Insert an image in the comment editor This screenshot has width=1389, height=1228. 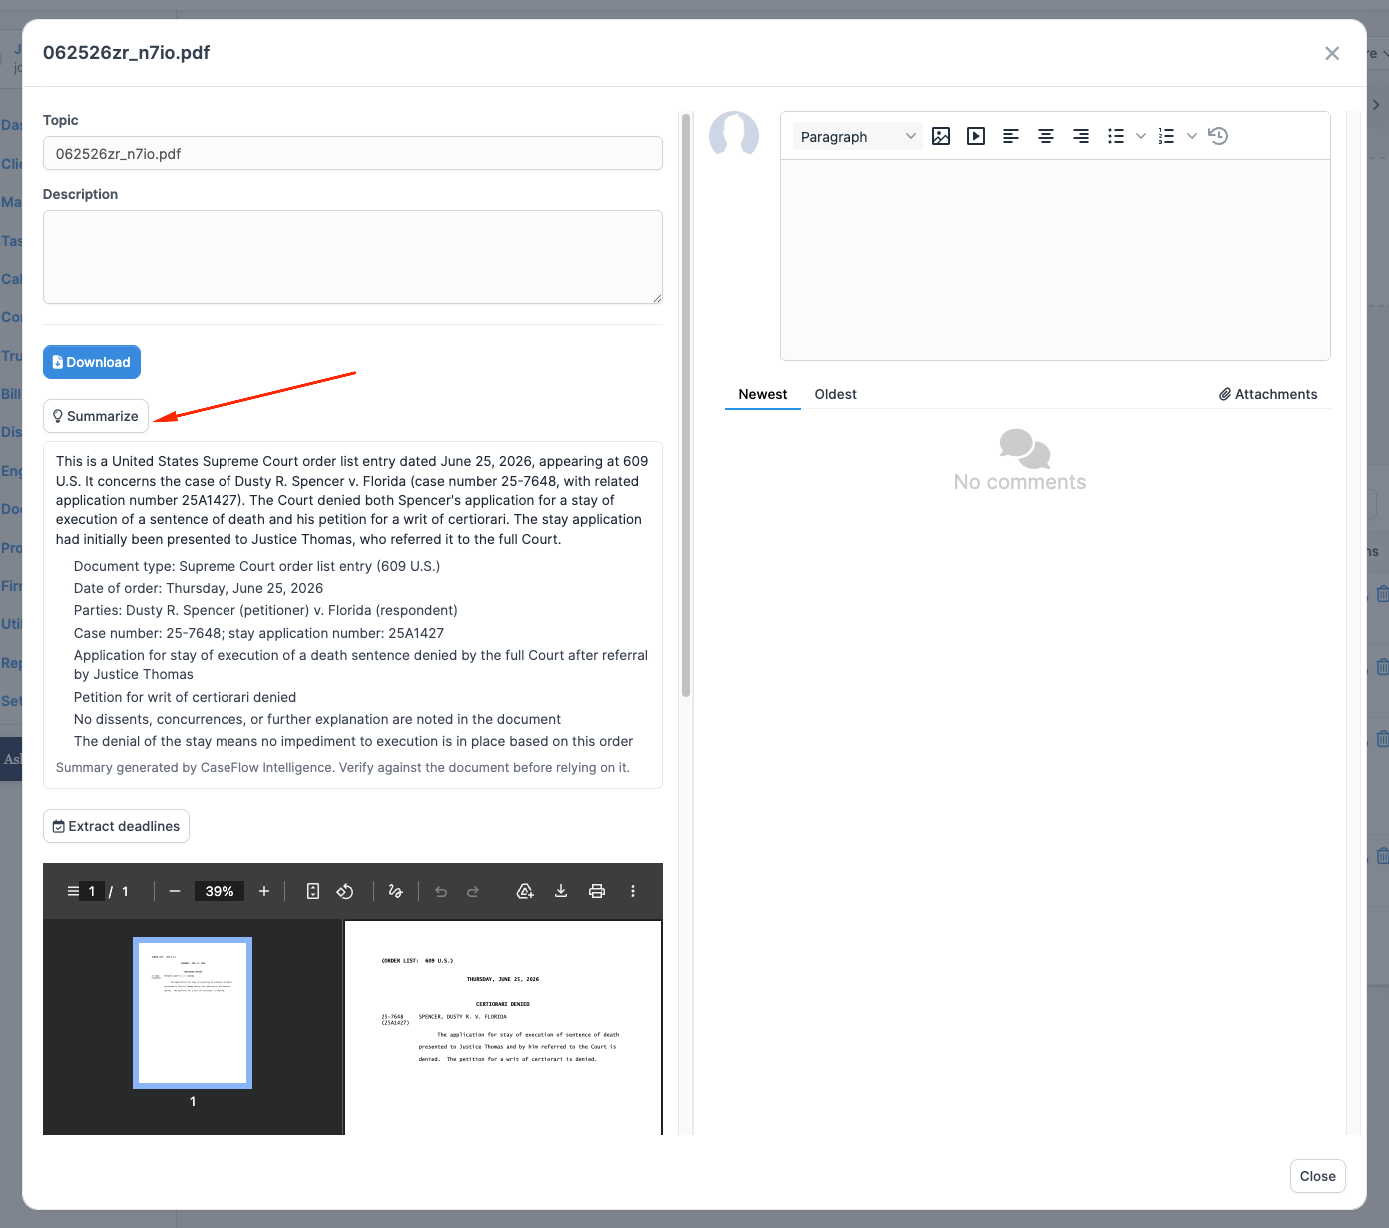[x=941, y=136]
